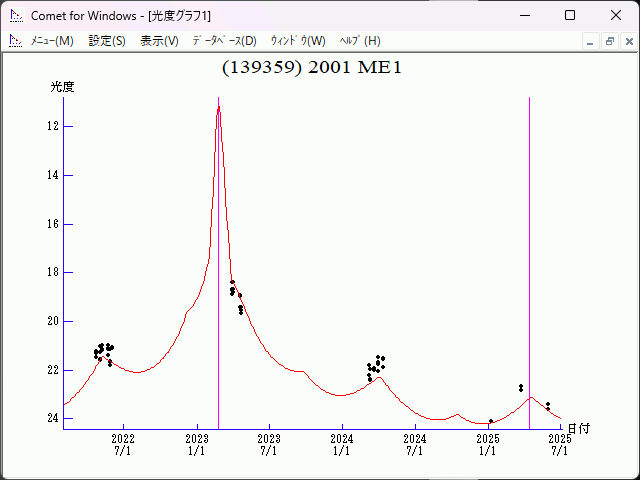Click the magenta vertical line on the graph

(218, 300)
